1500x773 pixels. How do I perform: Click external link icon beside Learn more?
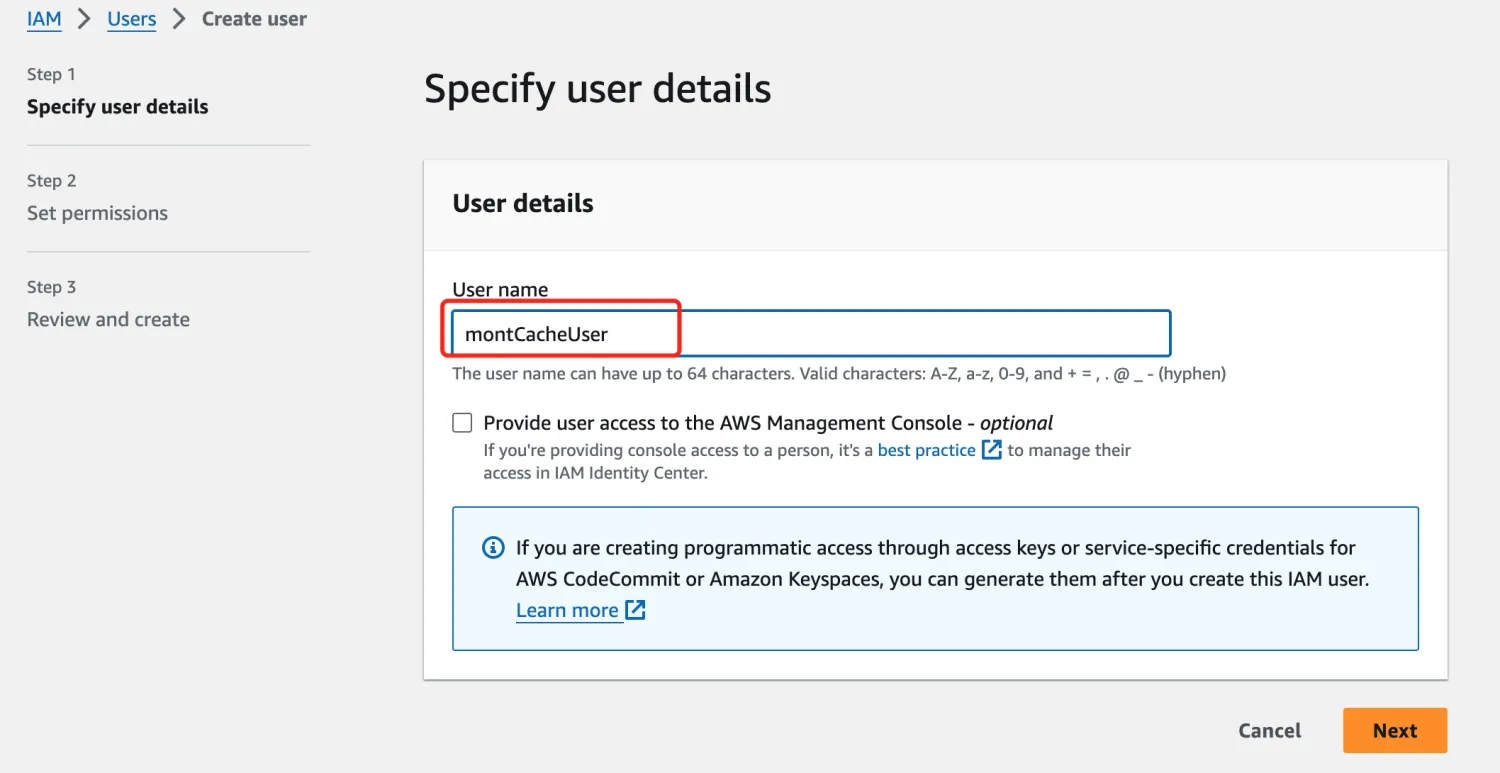click(x=635, y=610)
